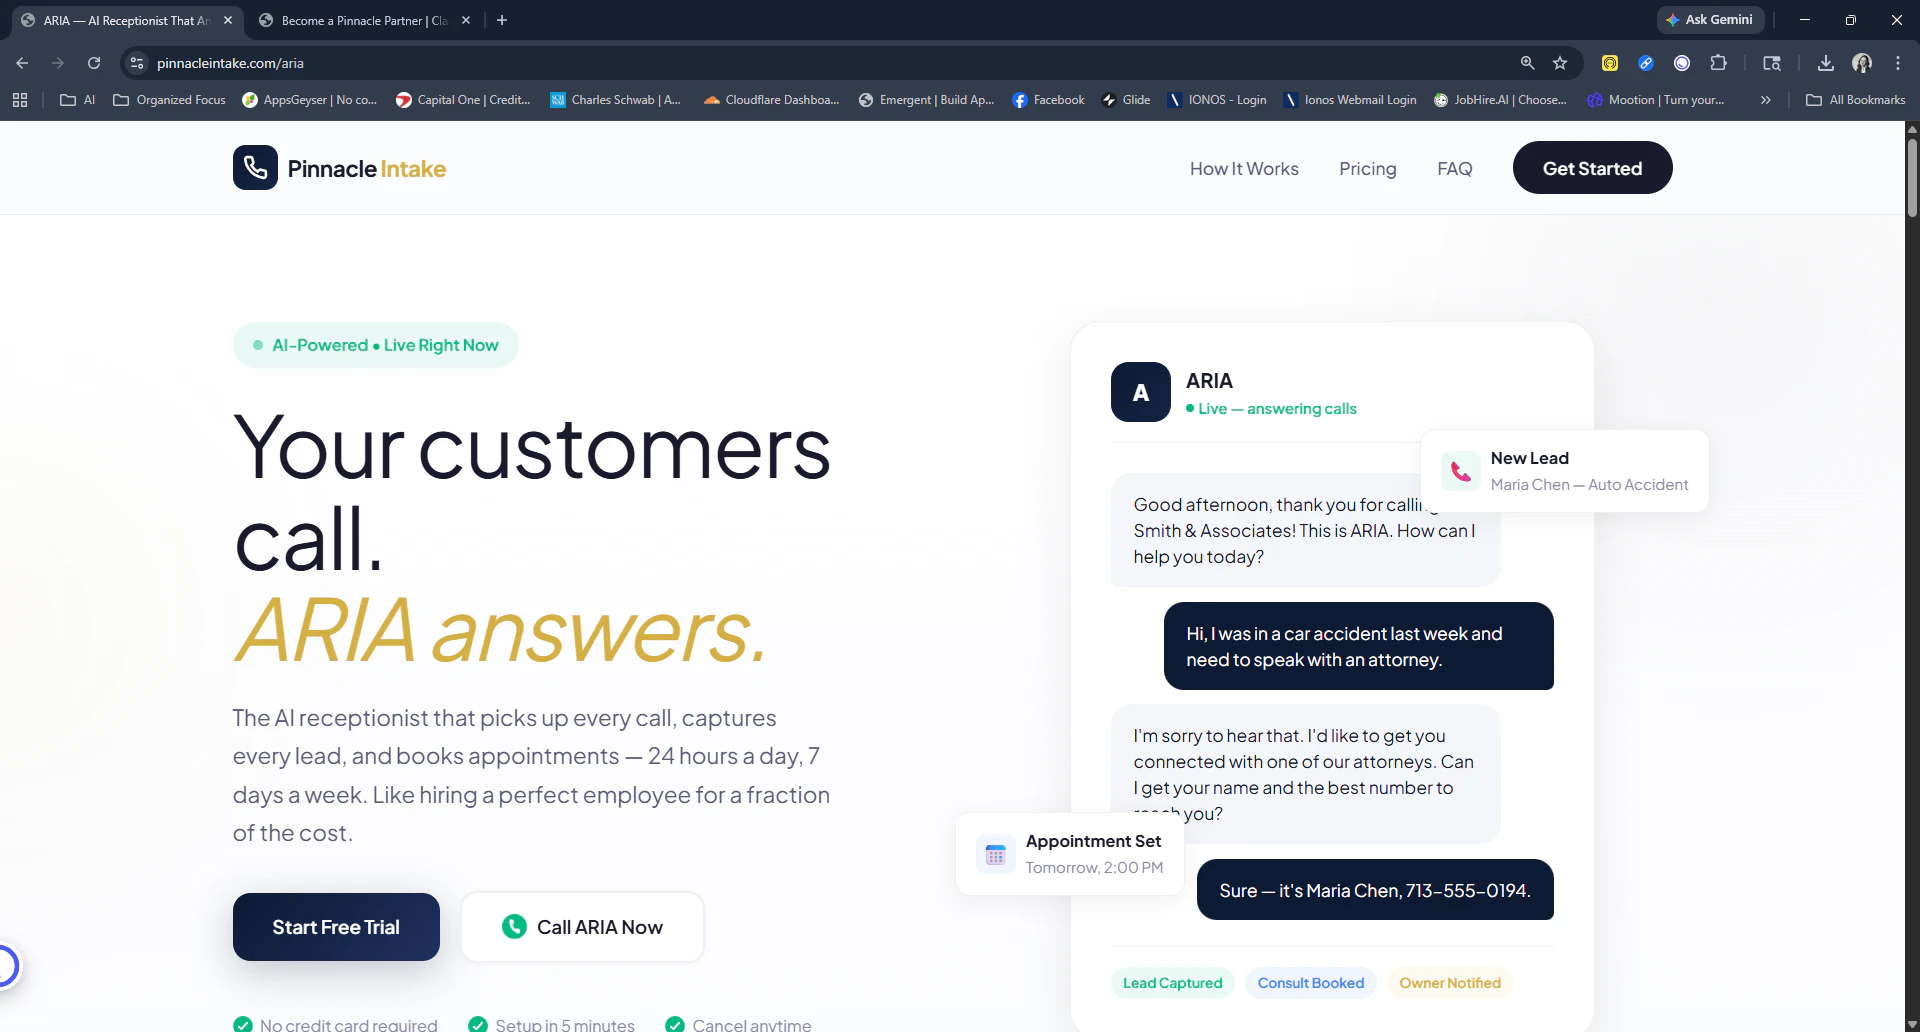Open the Downloads icon
This screenshot has height=1032, width=1920.
tap(1826, 63)
